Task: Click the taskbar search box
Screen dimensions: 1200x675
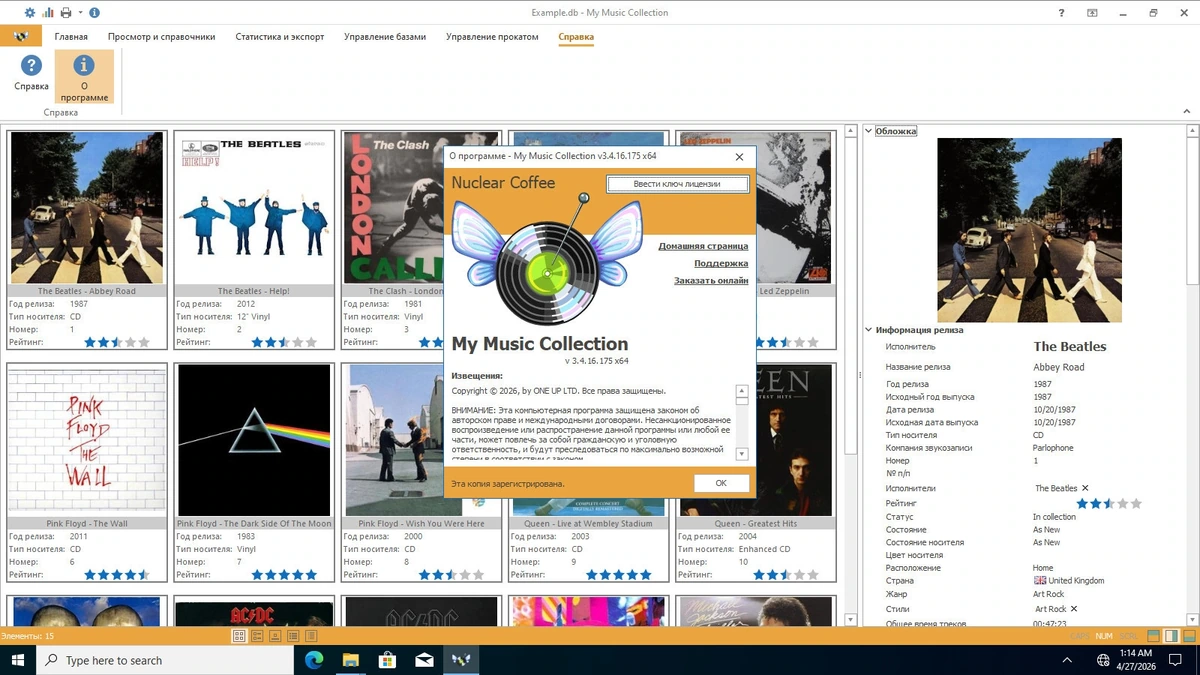Action: [165, 660]
